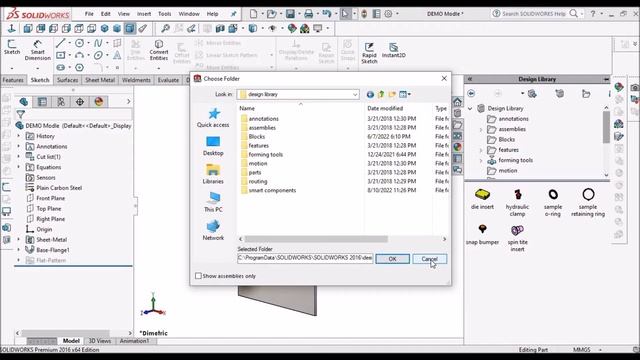Open the DimXpertManager tab
Image resolution: width=640 pixels, height=360 pixels.
tap(80, 102)
